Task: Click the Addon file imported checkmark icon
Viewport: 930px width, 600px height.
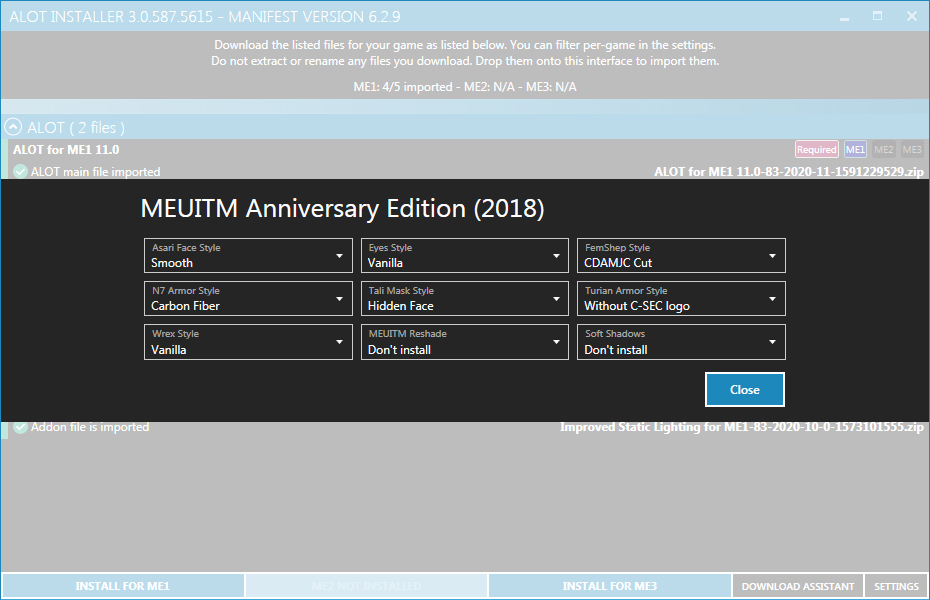Action: pos(20,427)
